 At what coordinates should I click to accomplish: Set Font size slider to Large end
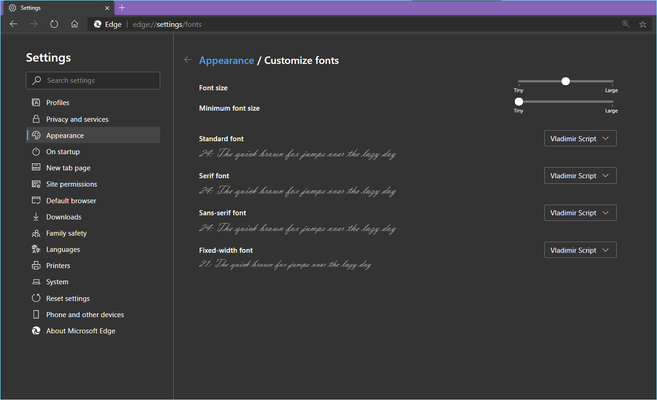[x=613, y=81]
